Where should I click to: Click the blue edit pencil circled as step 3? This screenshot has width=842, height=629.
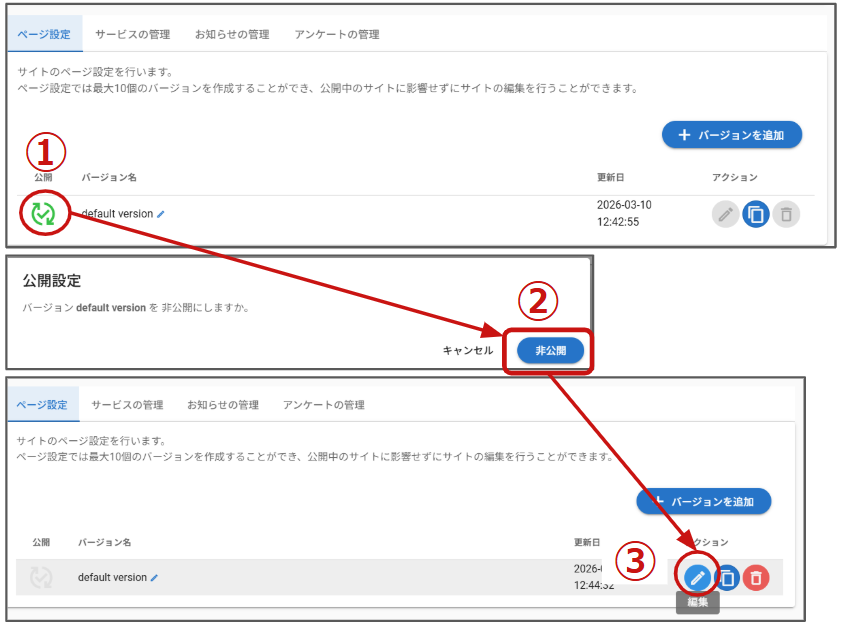tap(698, 577)
